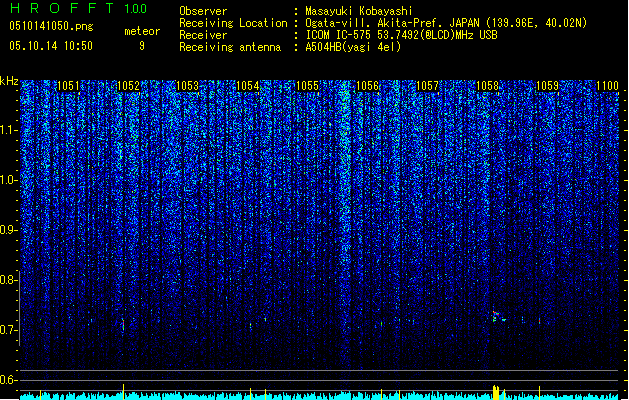This screenshot has width=629, height=400.
Task: Click the 1057 time label
Action: pos(428,85)
